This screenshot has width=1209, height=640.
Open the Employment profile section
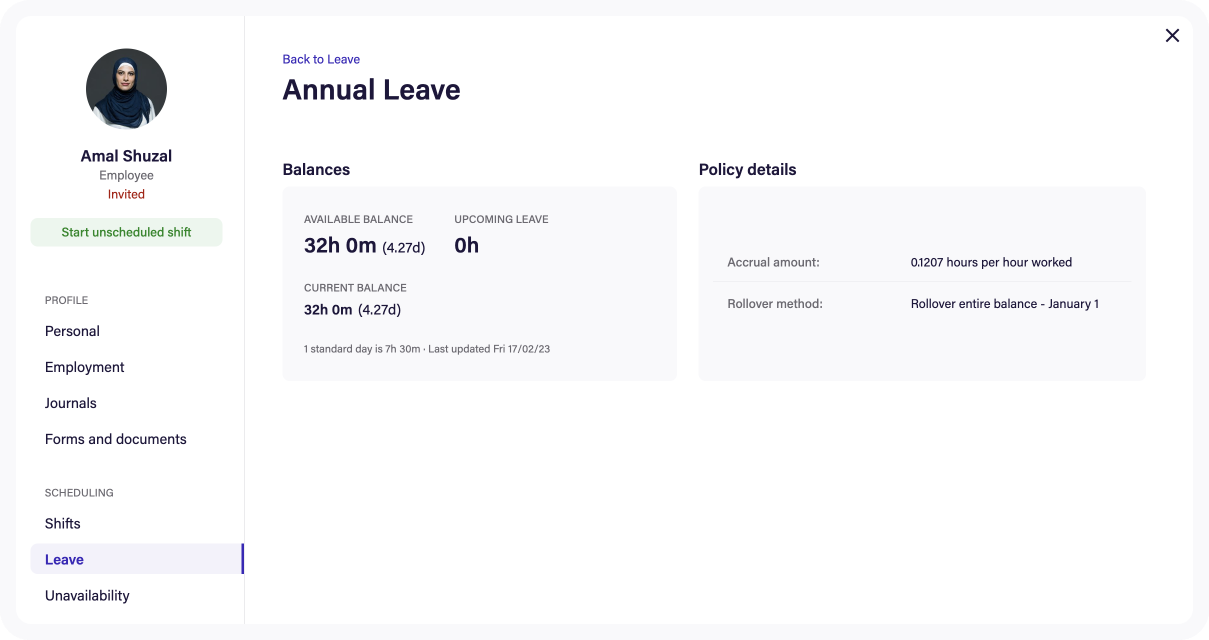[84, 367]
